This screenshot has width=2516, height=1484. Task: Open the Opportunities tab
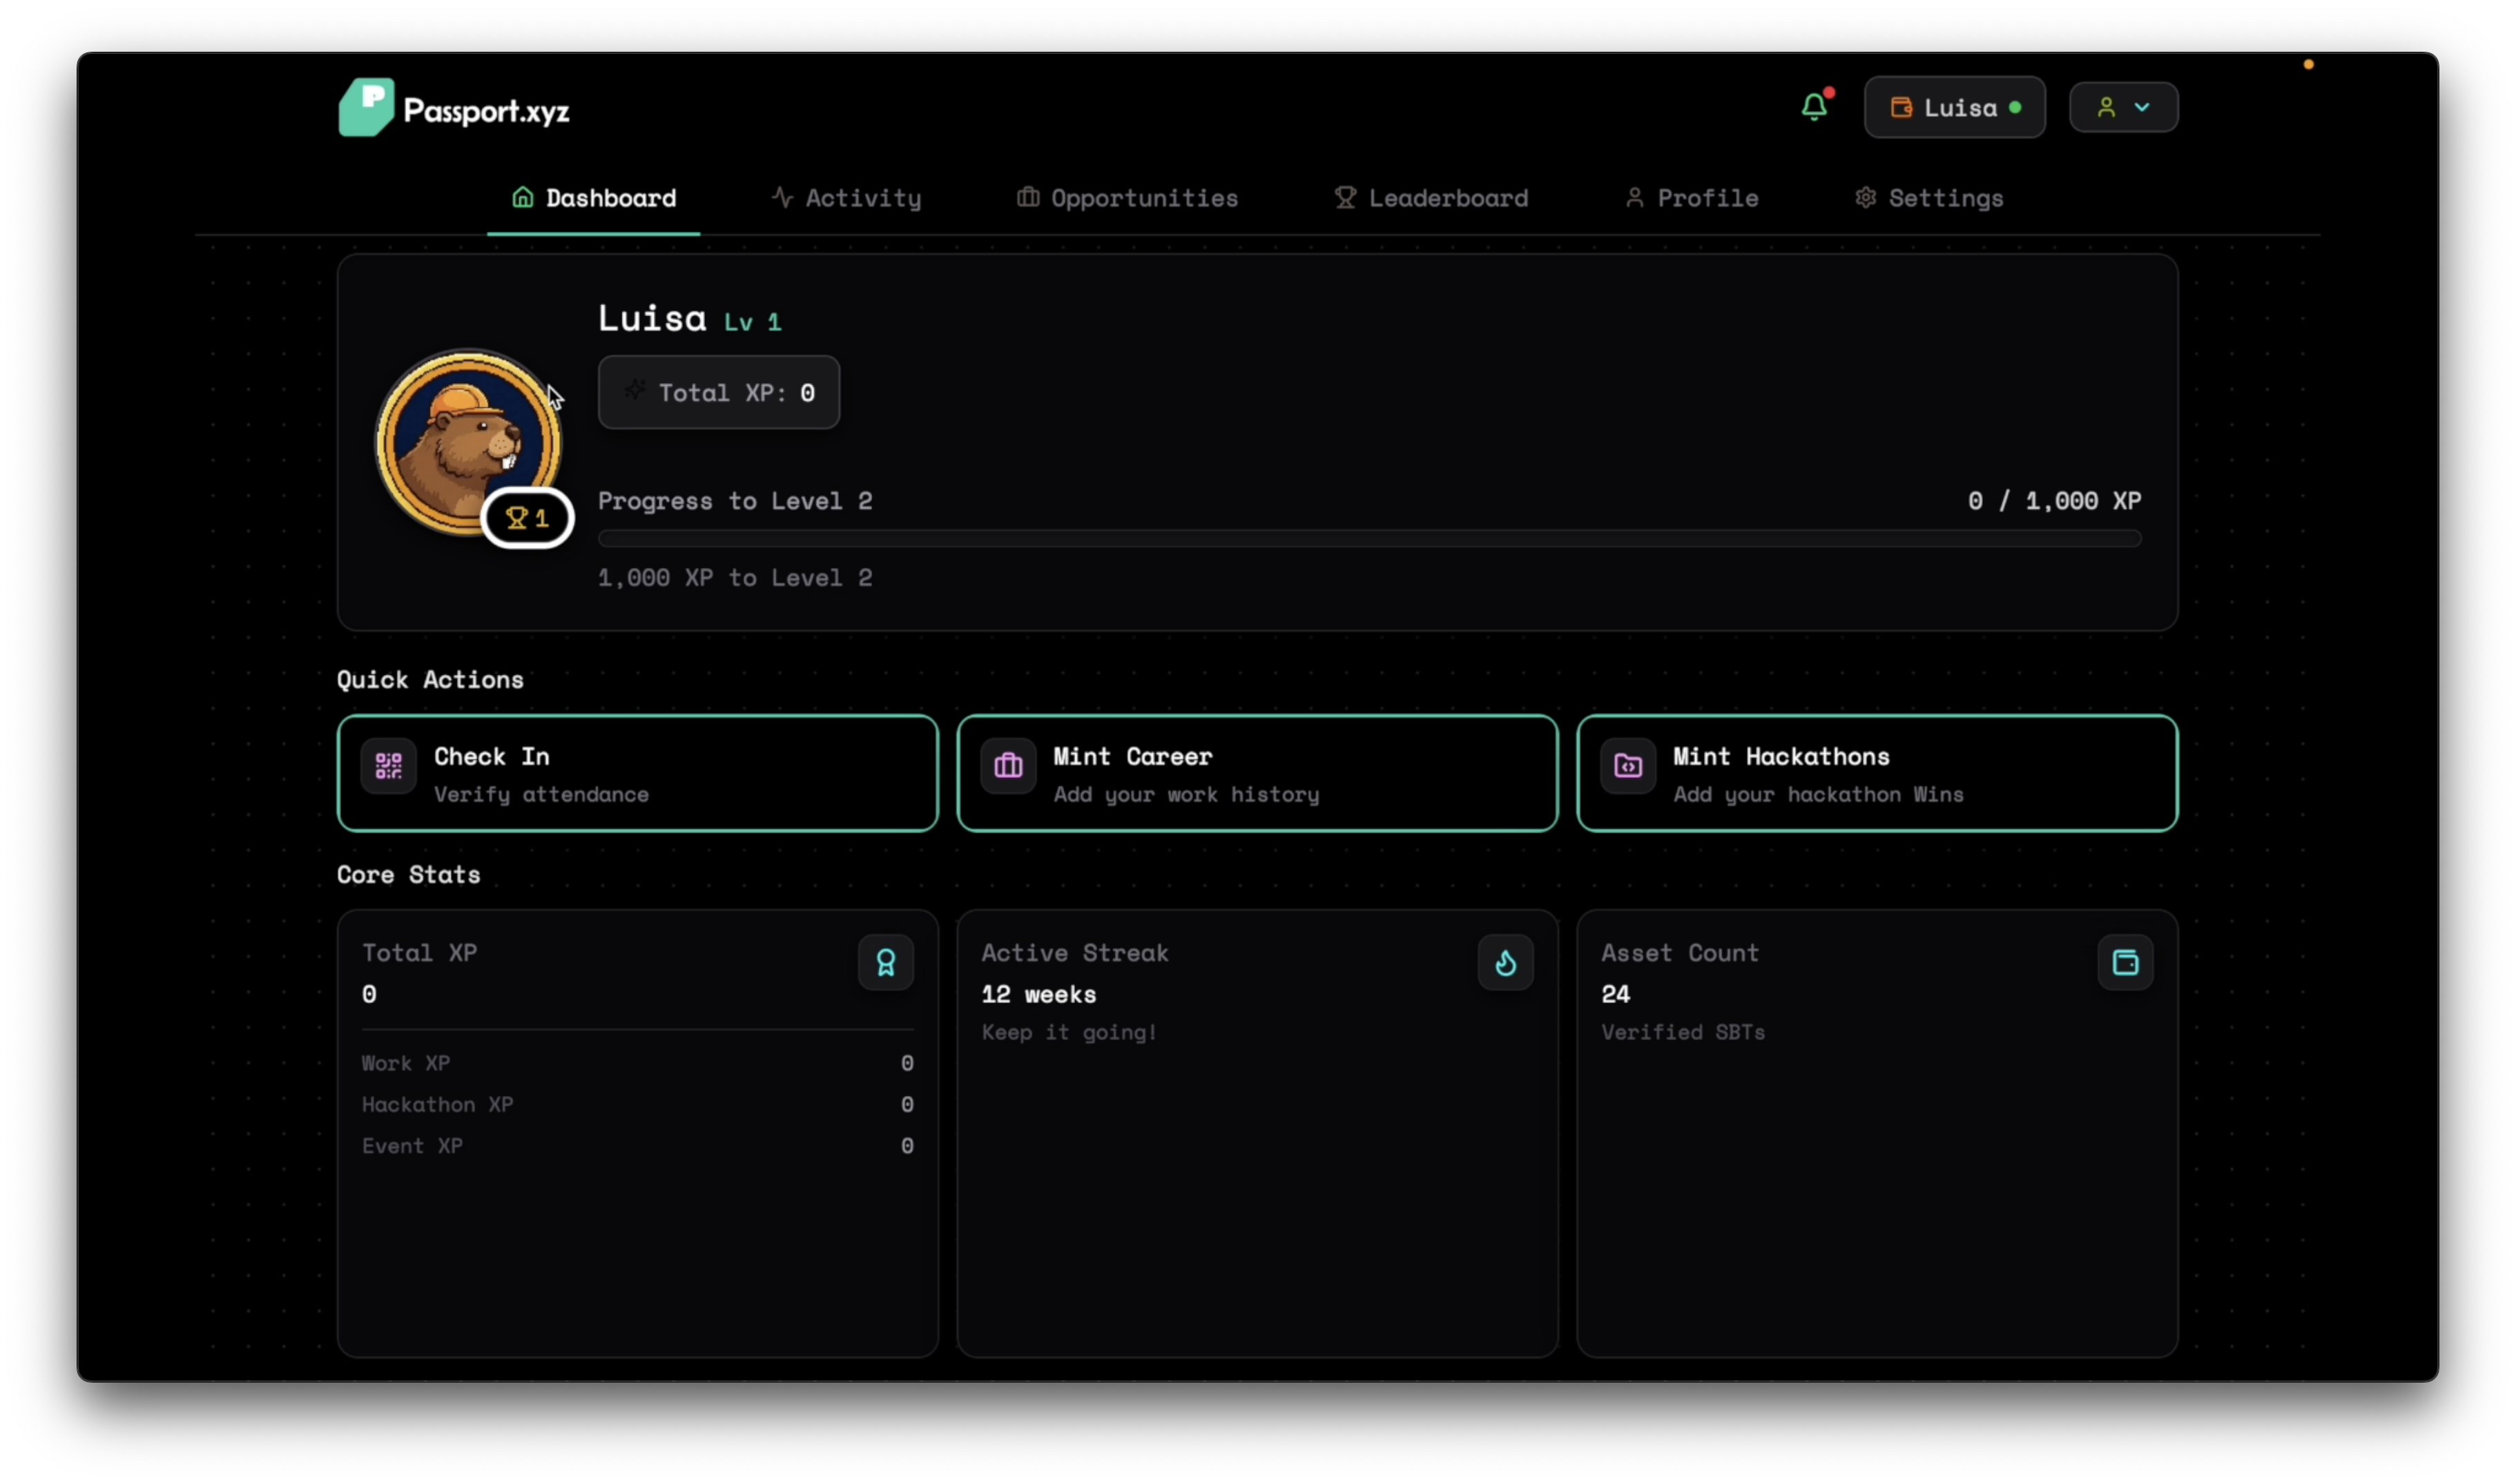pyautogui.click(x=1127, y=198)
